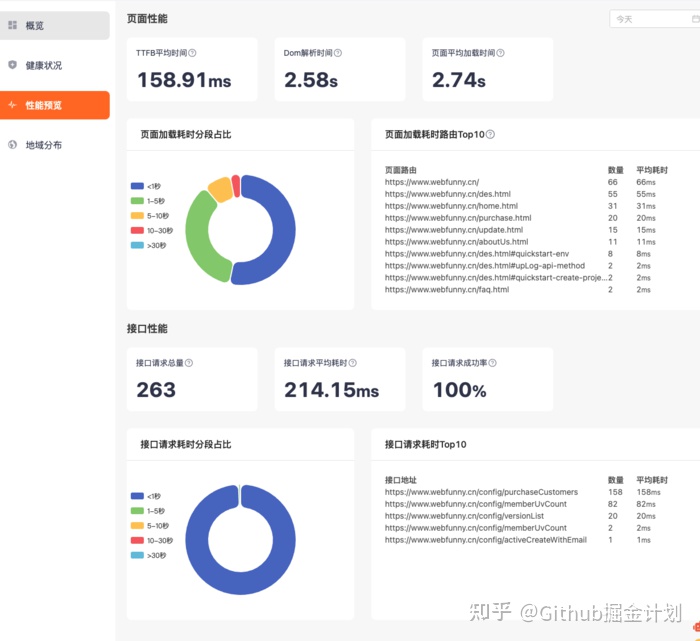The image size is (700, 641).
Task: Click route https://www.webfunny.cn/des.html
Action: point(448,194)
